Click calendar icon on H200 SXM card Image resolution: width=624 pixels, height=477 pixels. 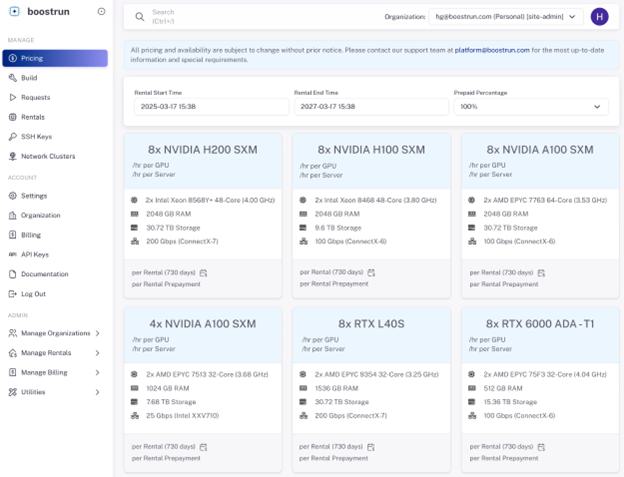203,272
